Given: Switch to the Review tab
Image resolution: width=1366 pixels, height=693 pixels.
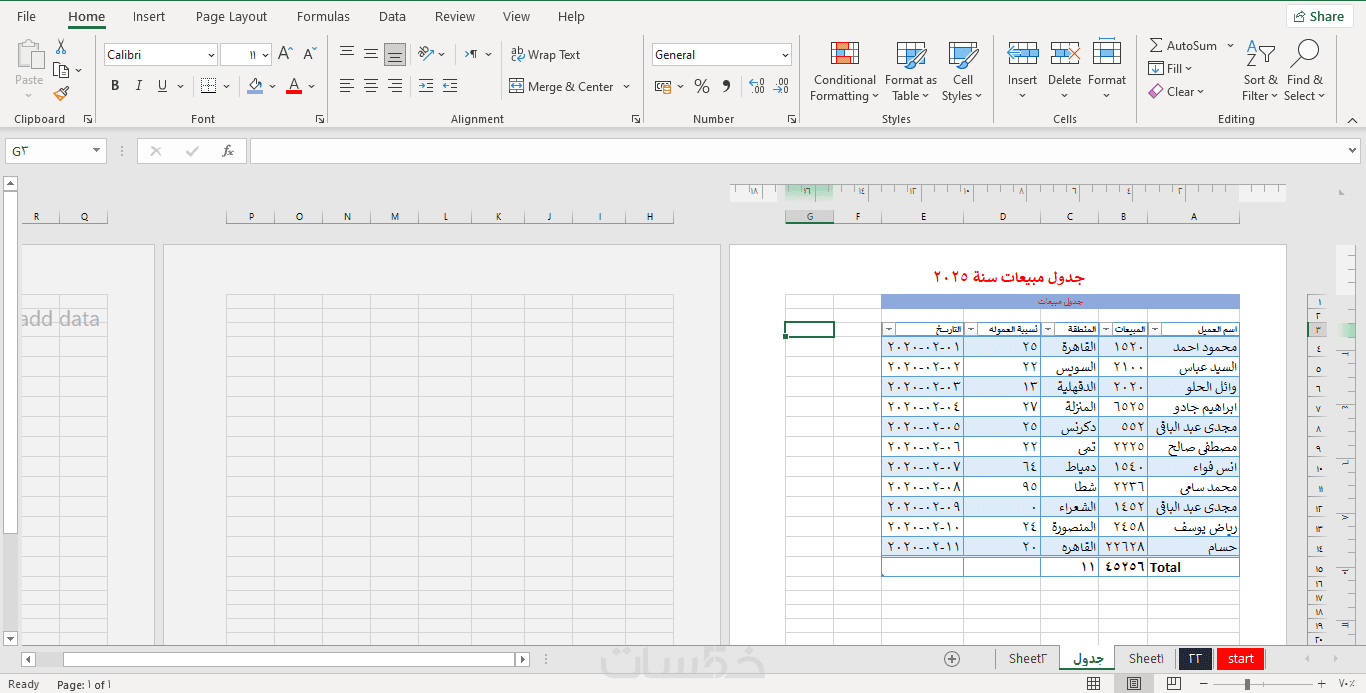Looking at the screenshot, I should click(455, 16).
